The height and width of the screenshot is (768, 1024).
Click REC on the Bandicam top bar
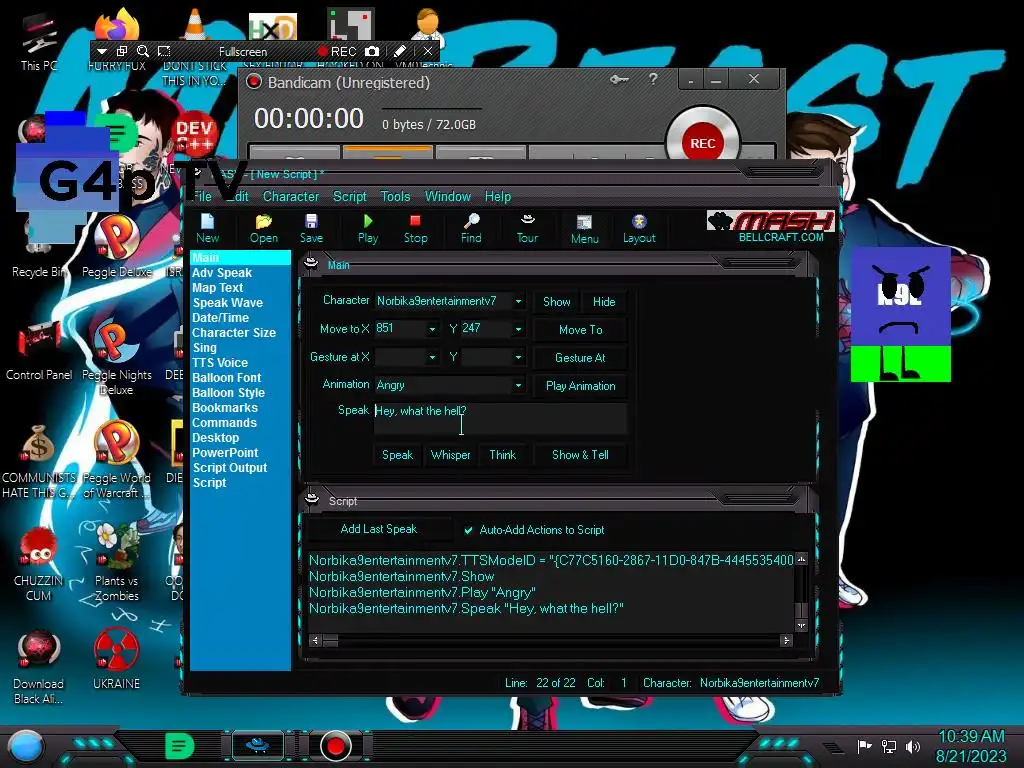click(x=337, y=51)
